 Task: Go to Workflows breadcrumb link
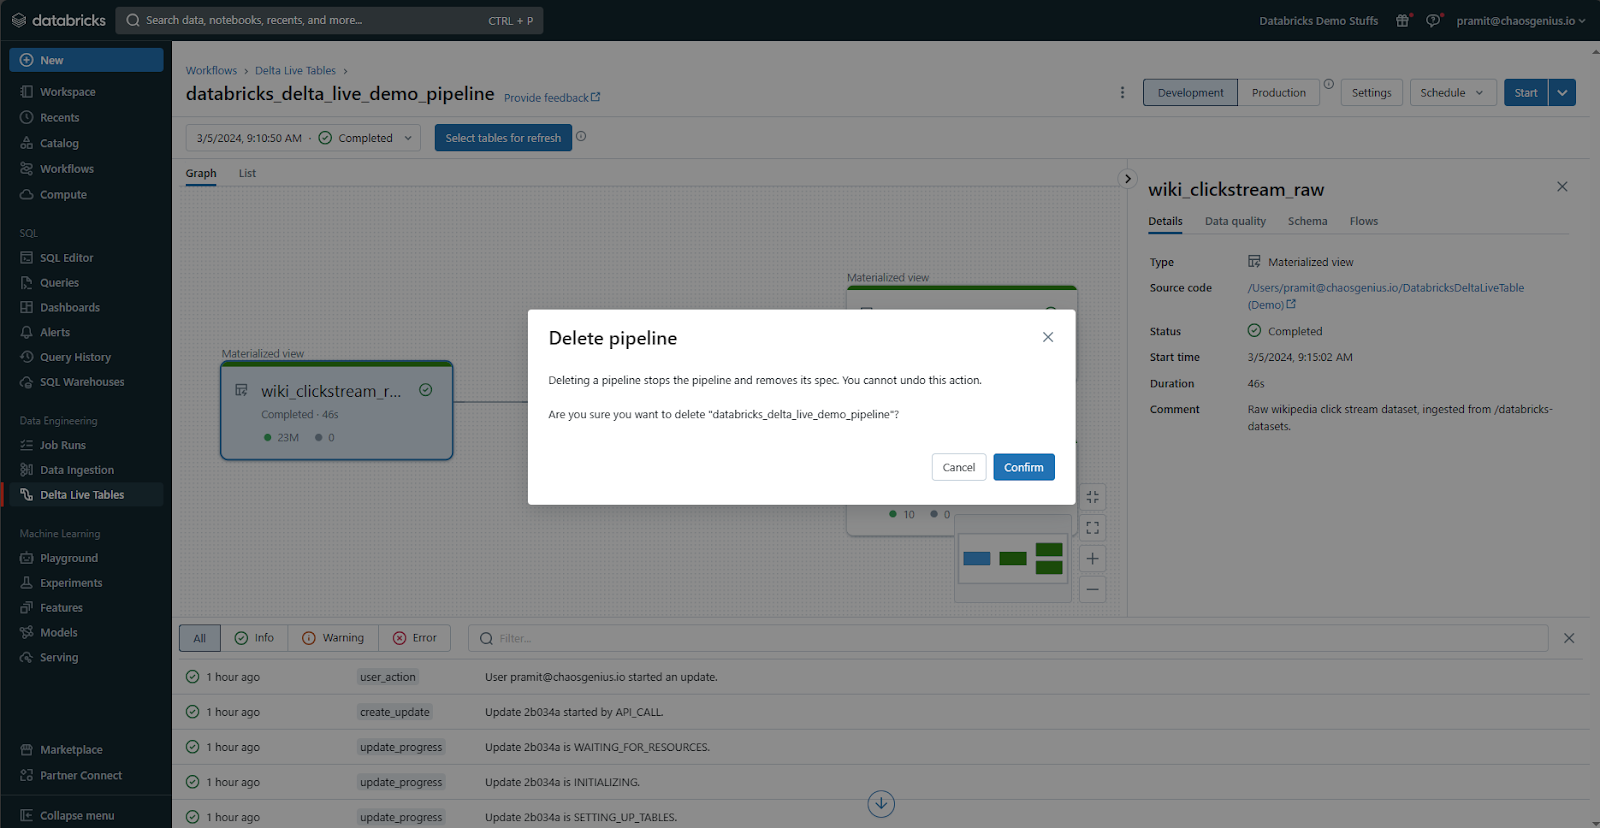[211, 71]
